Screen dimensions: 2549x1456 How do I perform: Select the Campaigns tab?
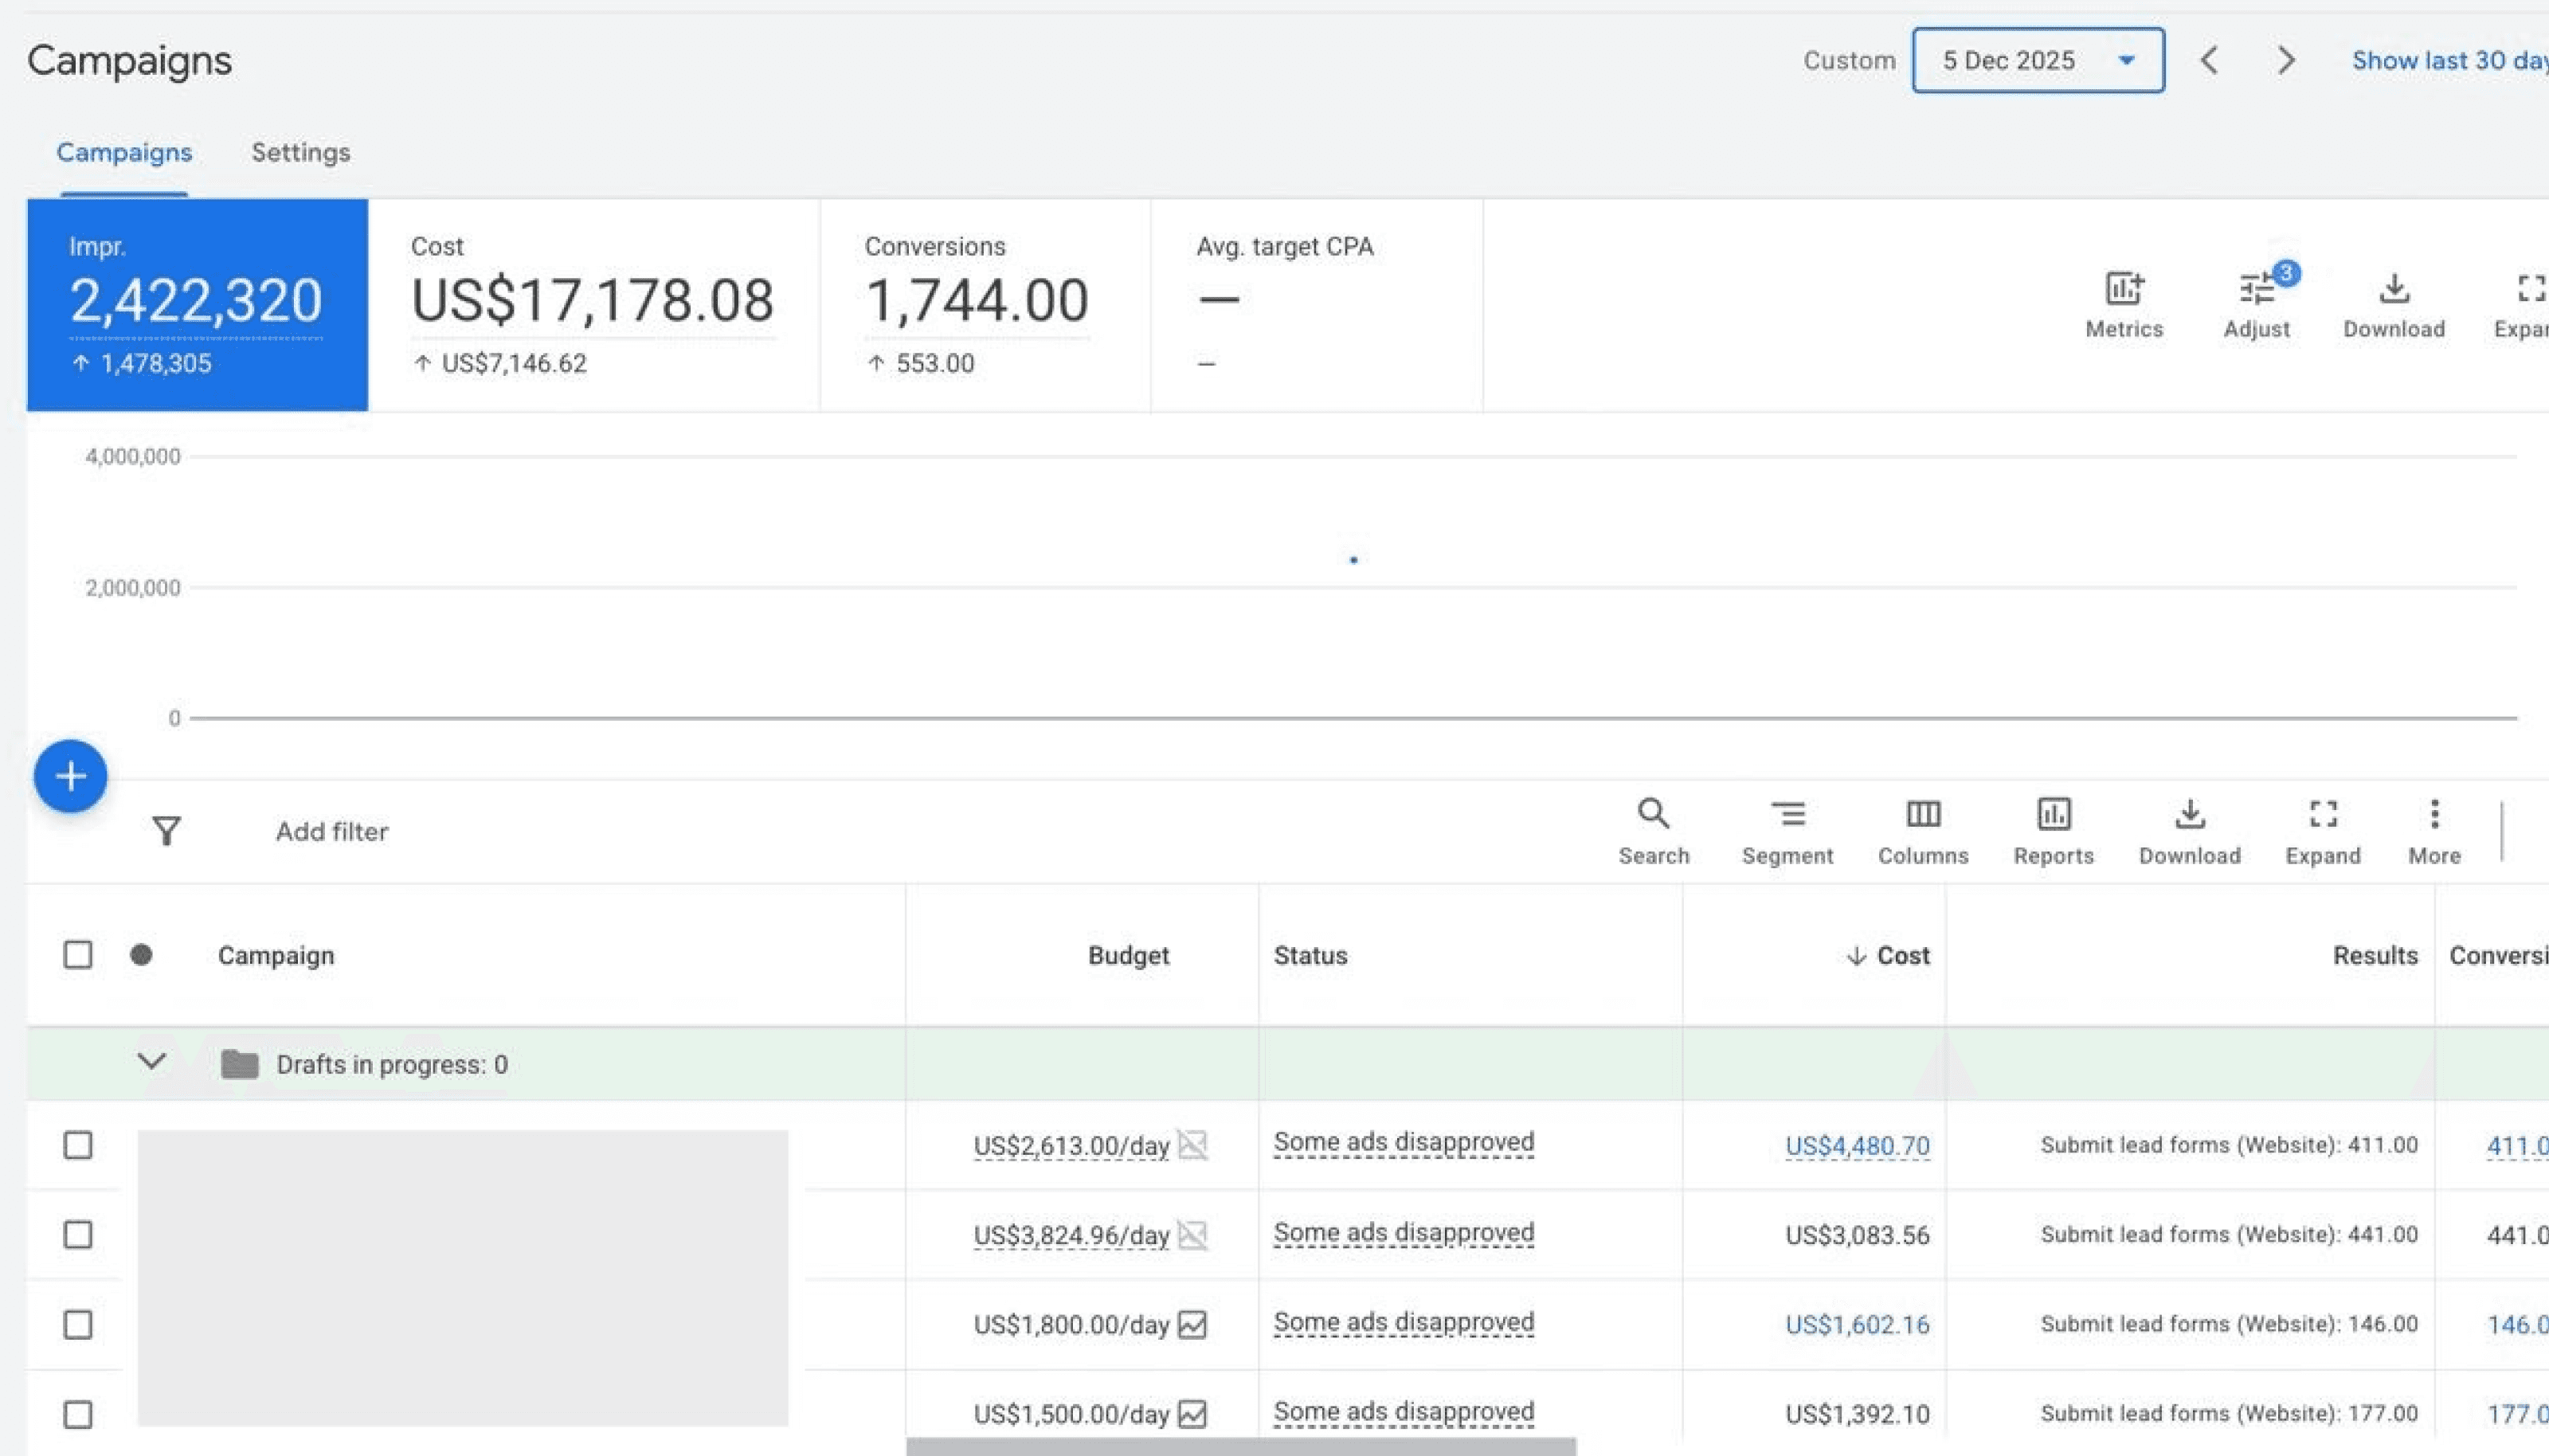point(124,152)
